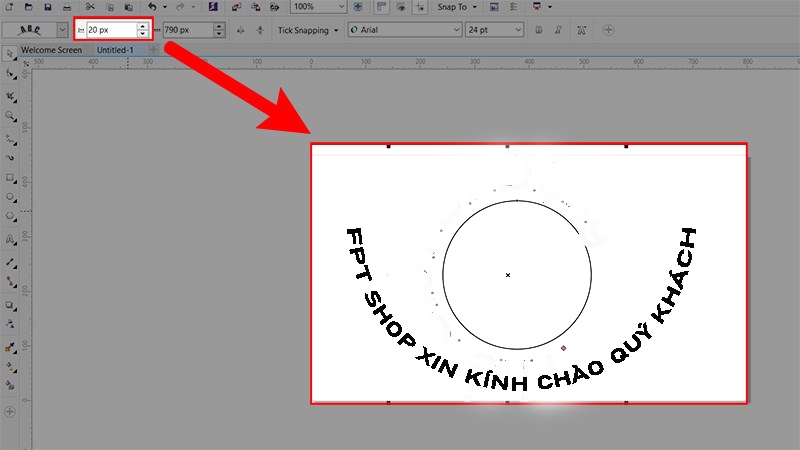The width and height of the screenshot is (800, 450).
Task: Click the Export icon
Action: pyautogui.click(x=256, y=7)
